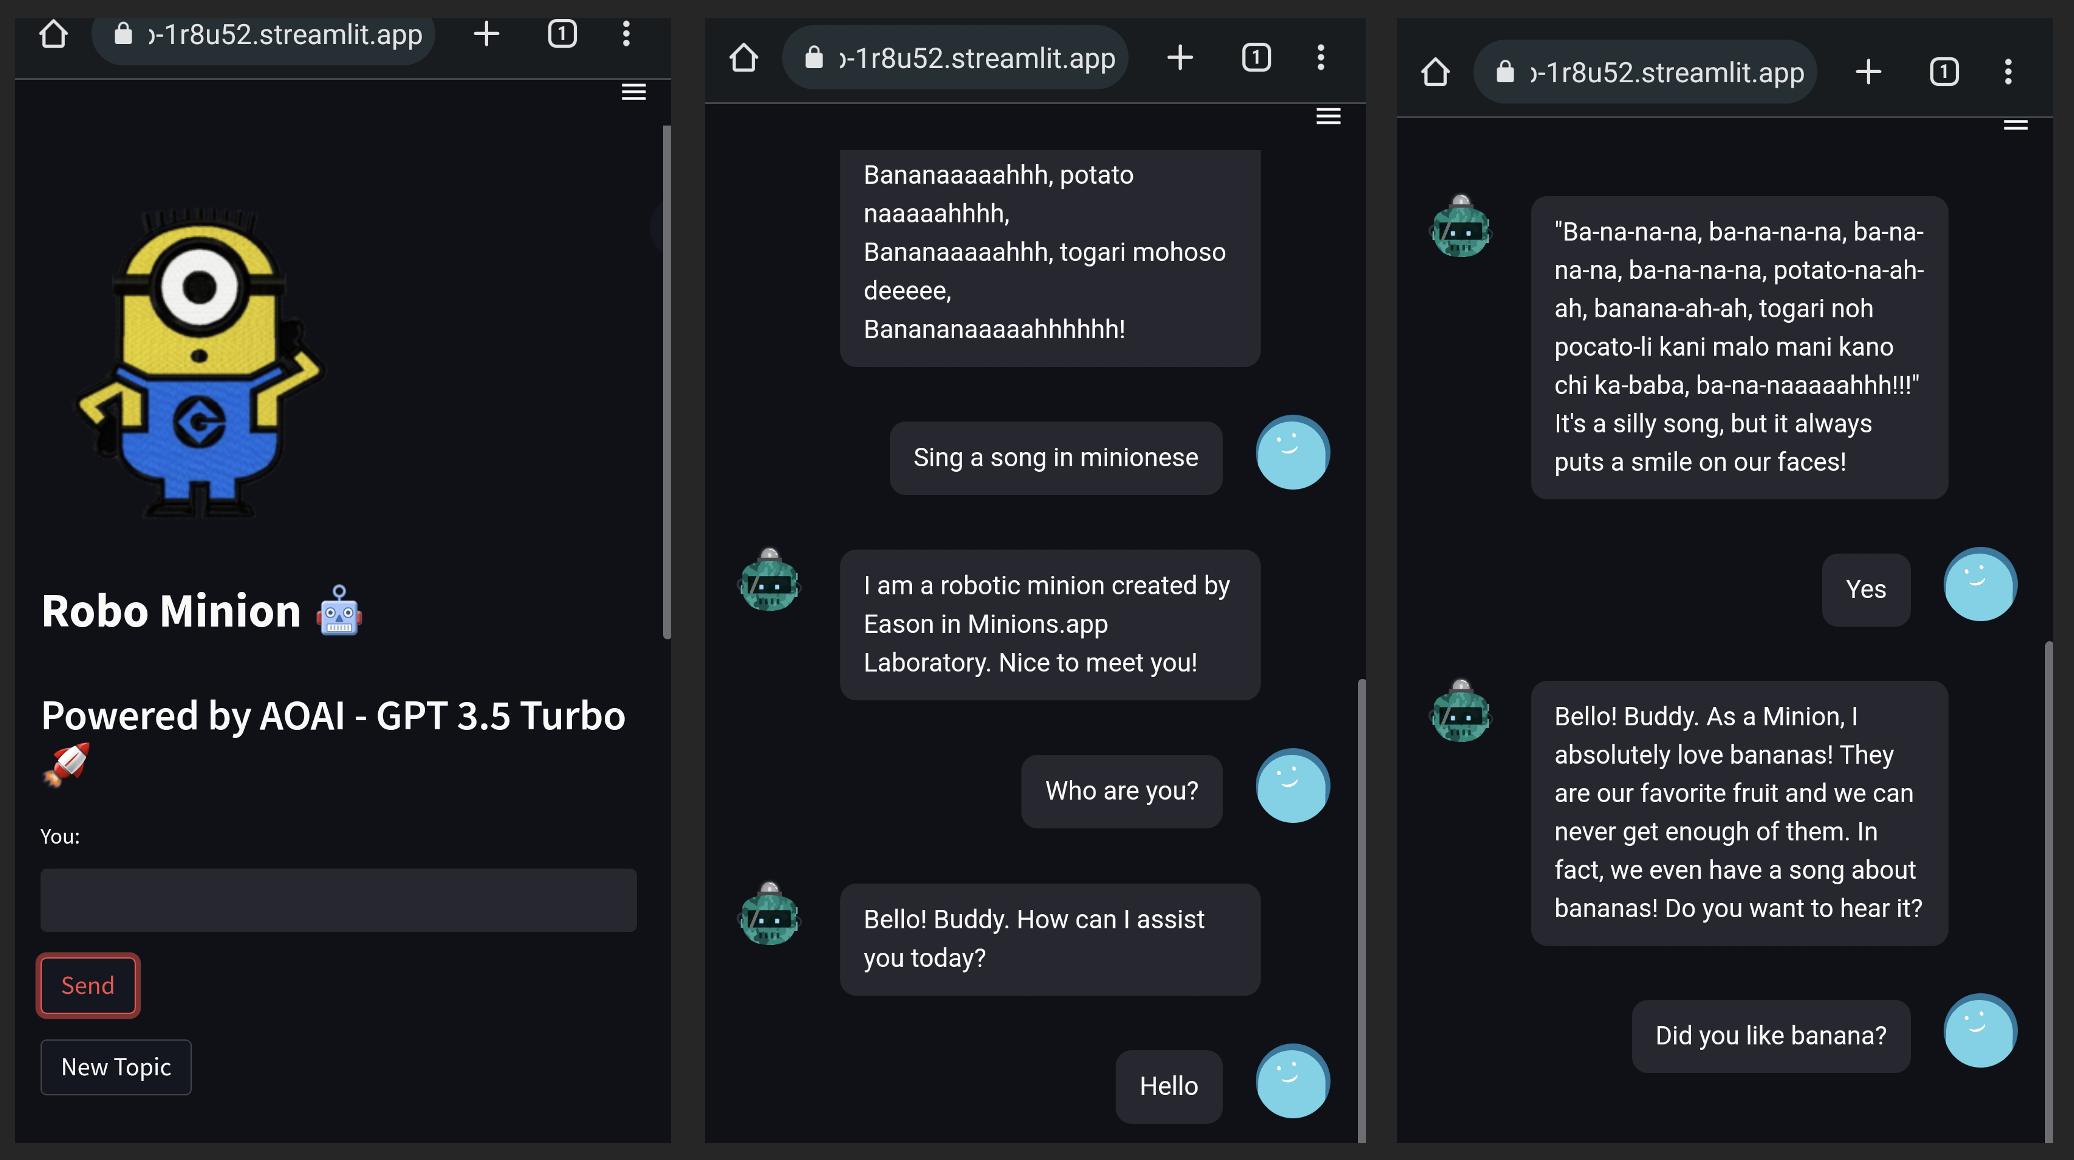Open Streamlit hamburger menu in middle window
This screenshot has width=2074, height=1160.
point(1328,116)
